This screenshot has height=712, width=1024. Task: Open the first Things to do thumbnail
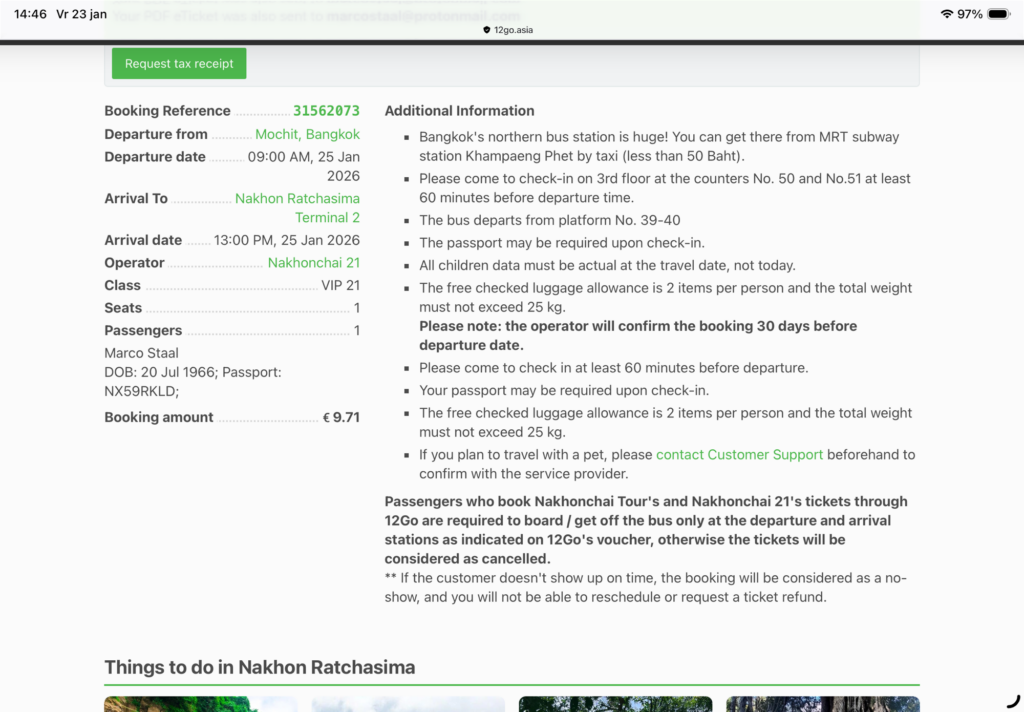coord(200,704)
